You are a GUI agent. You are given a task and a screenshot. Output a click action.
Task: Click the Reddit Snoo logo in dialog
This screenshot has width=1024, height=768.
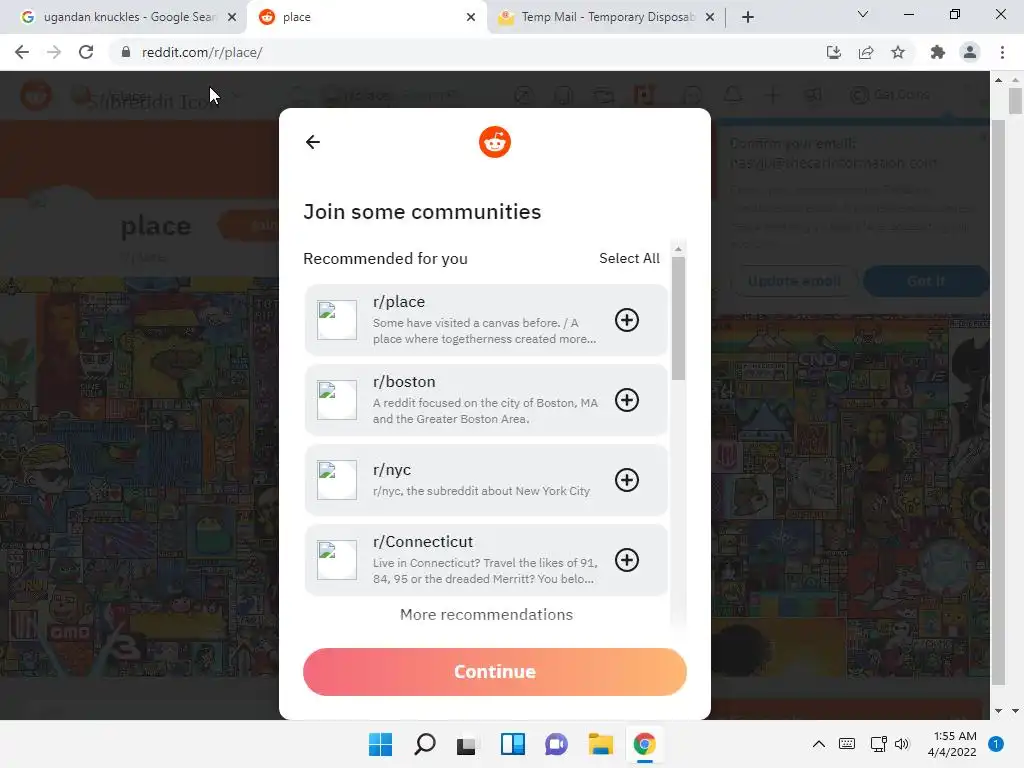click(494, 142)
